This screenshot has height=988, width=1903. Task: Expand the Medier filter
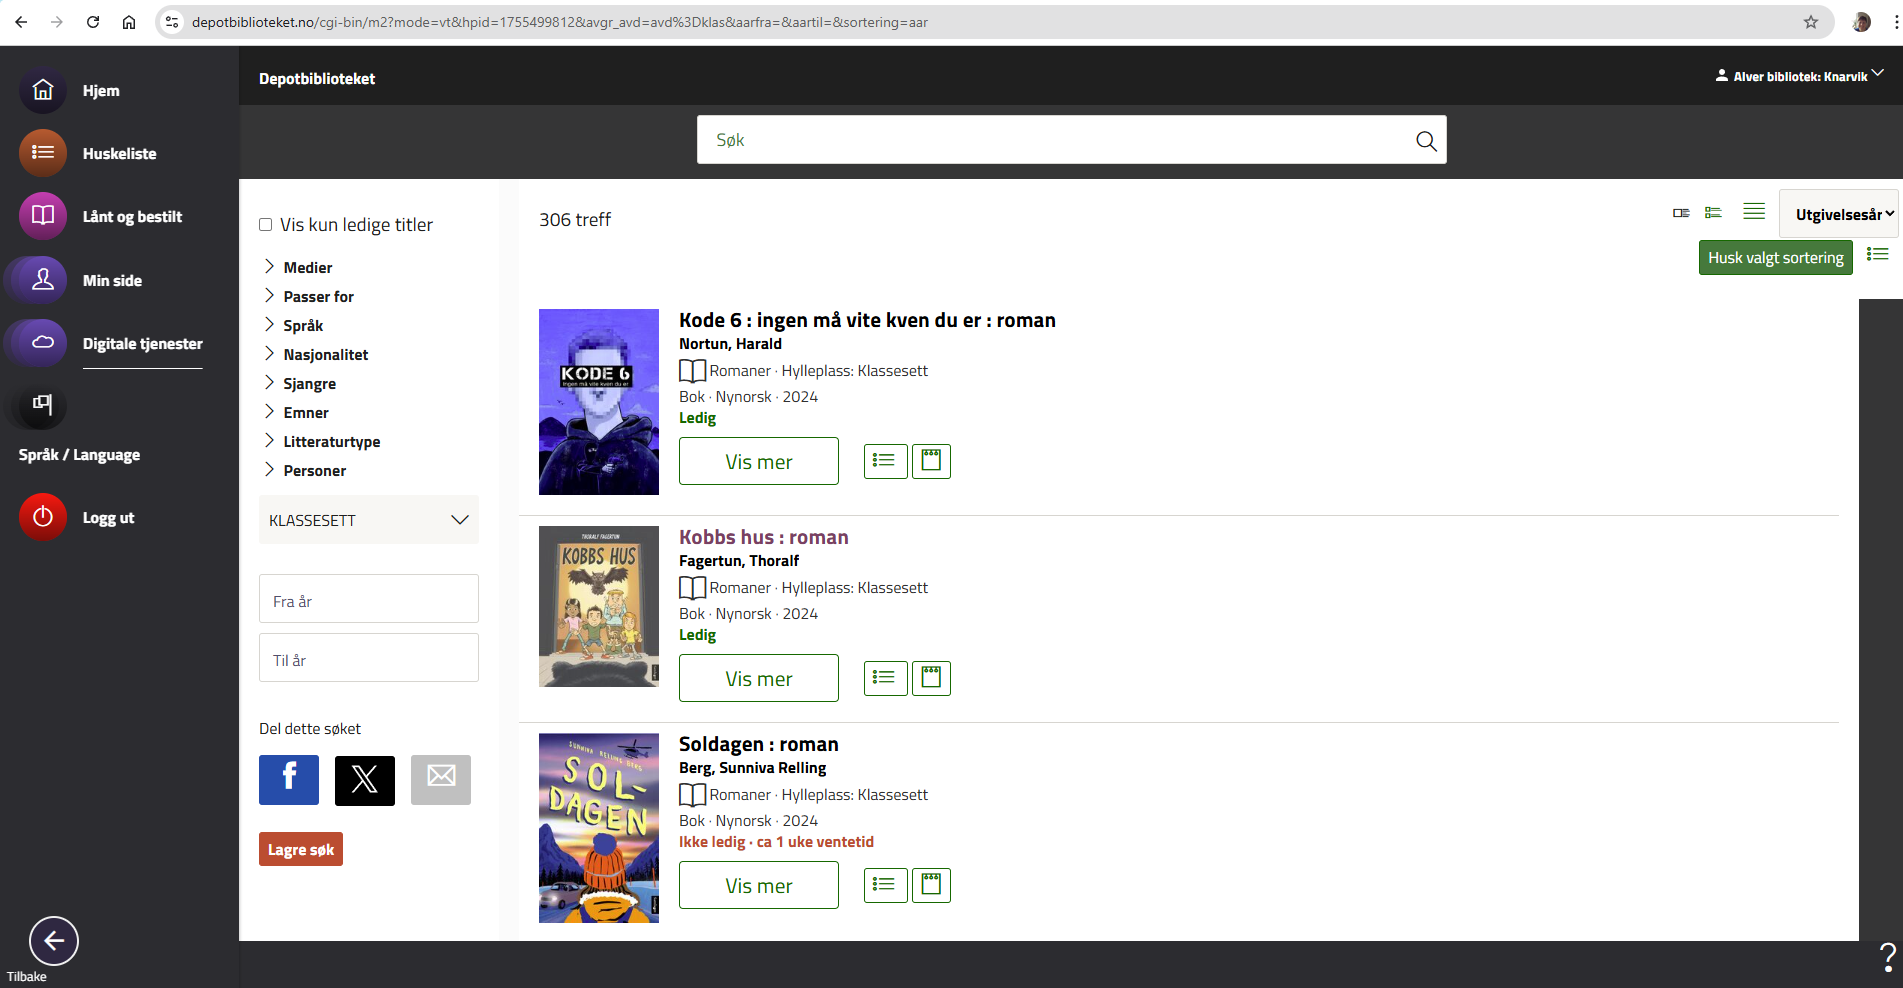tap(297, 267)
